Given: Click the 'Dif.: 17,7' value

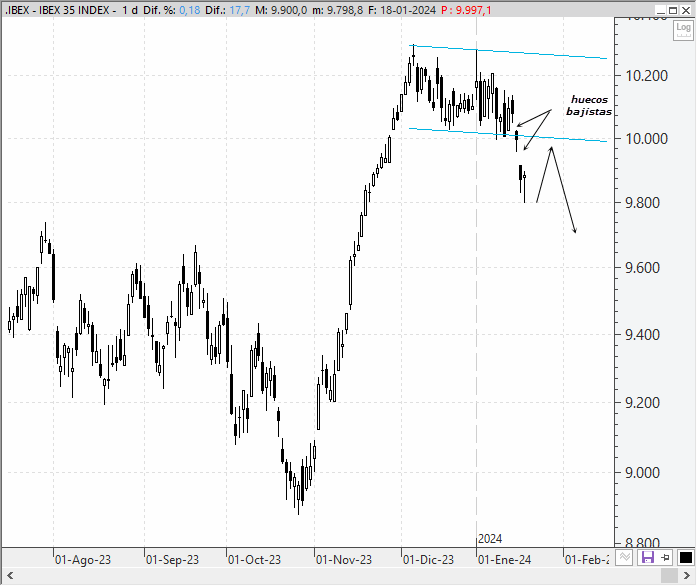Looking at the screenshot, I should click(228, 10).
